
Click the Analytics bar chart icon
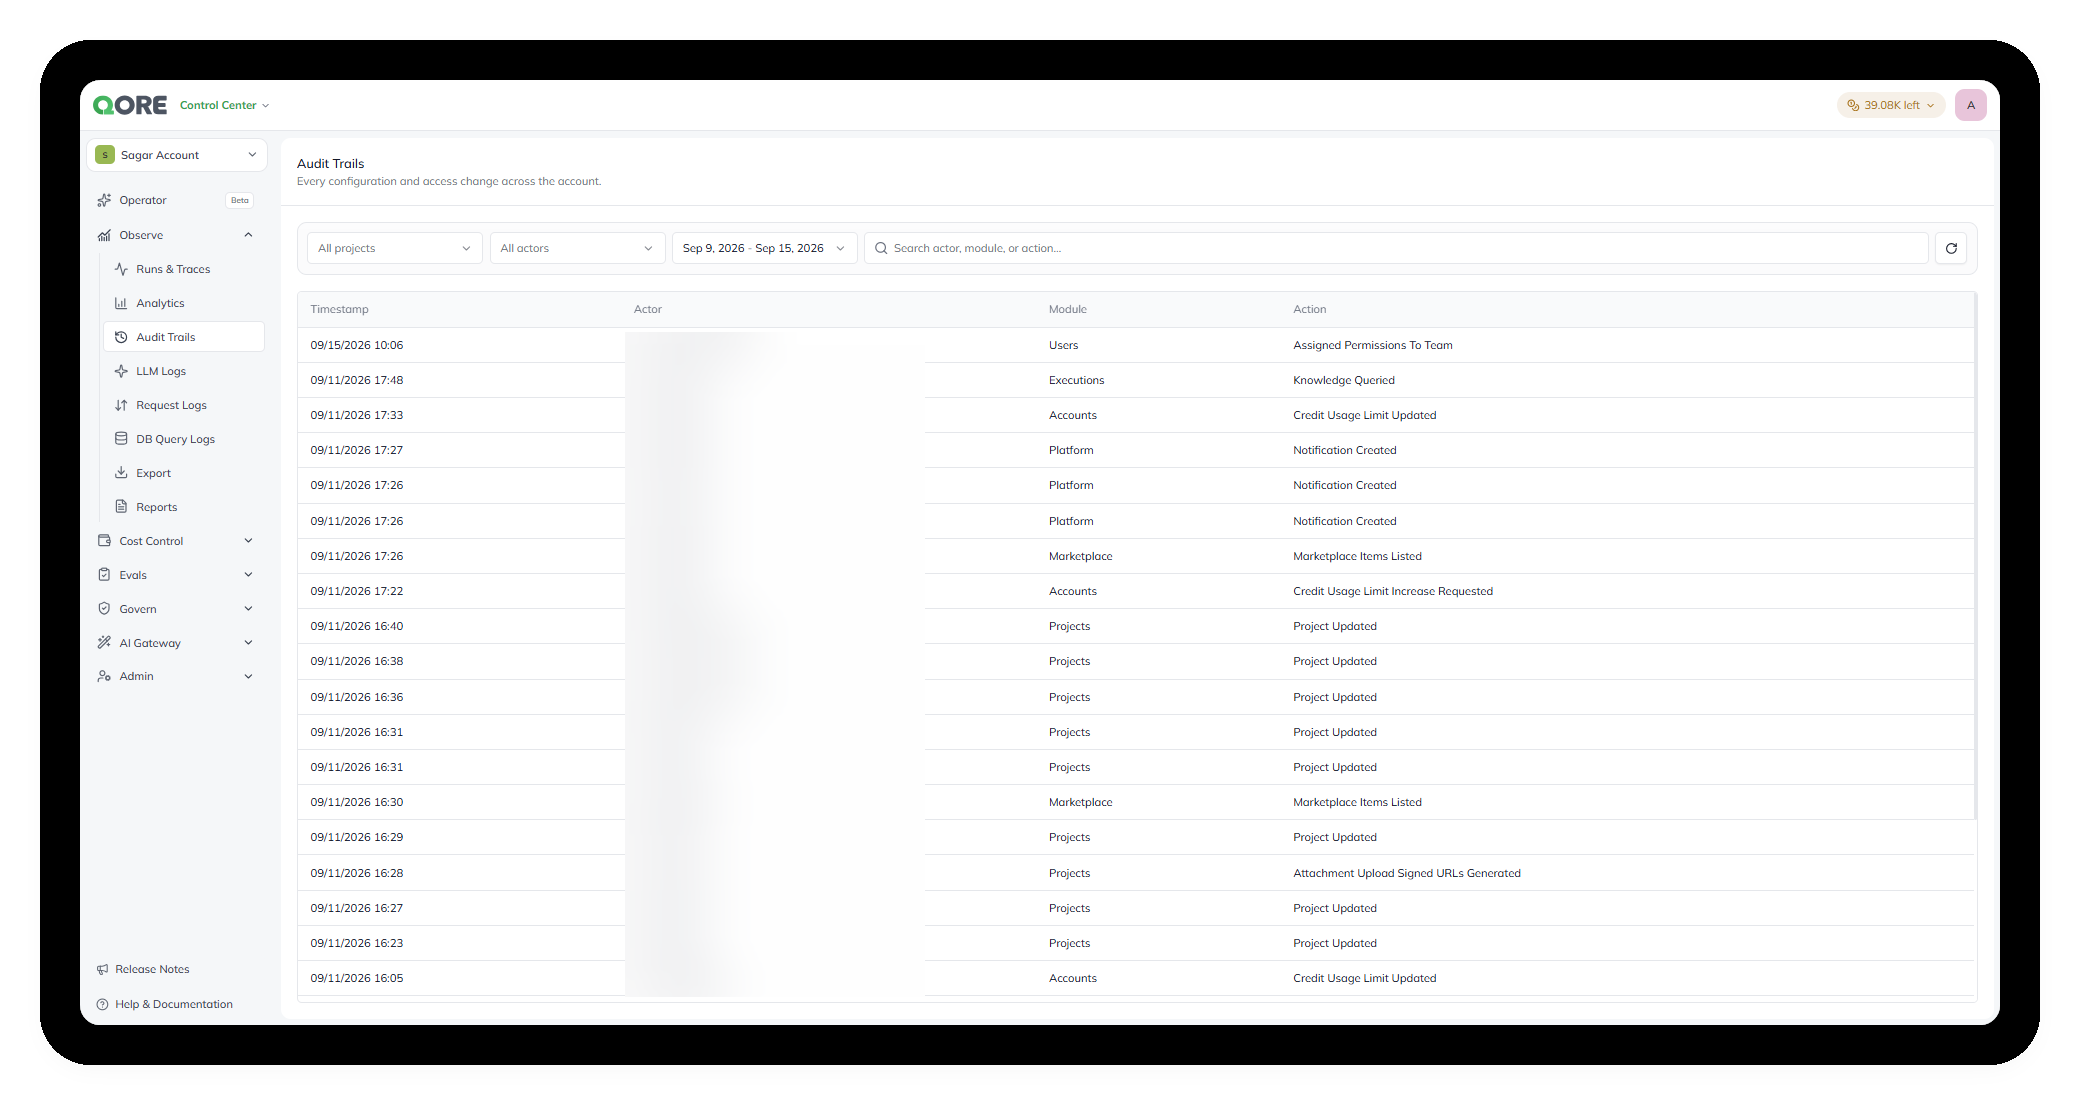coord(121,303)
